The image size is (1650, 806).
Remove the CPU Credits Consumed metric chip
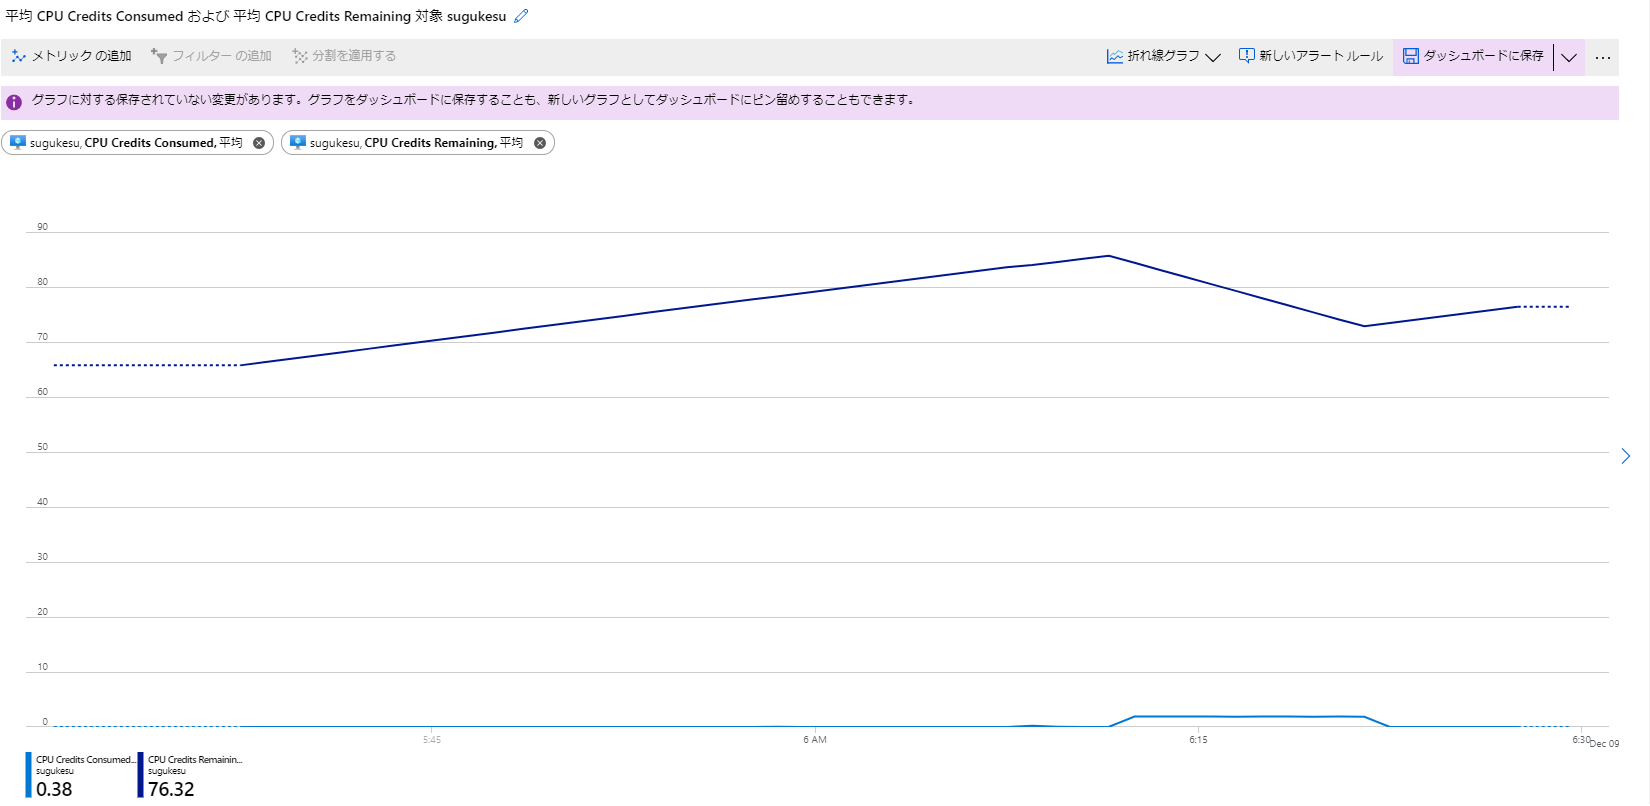259,143
